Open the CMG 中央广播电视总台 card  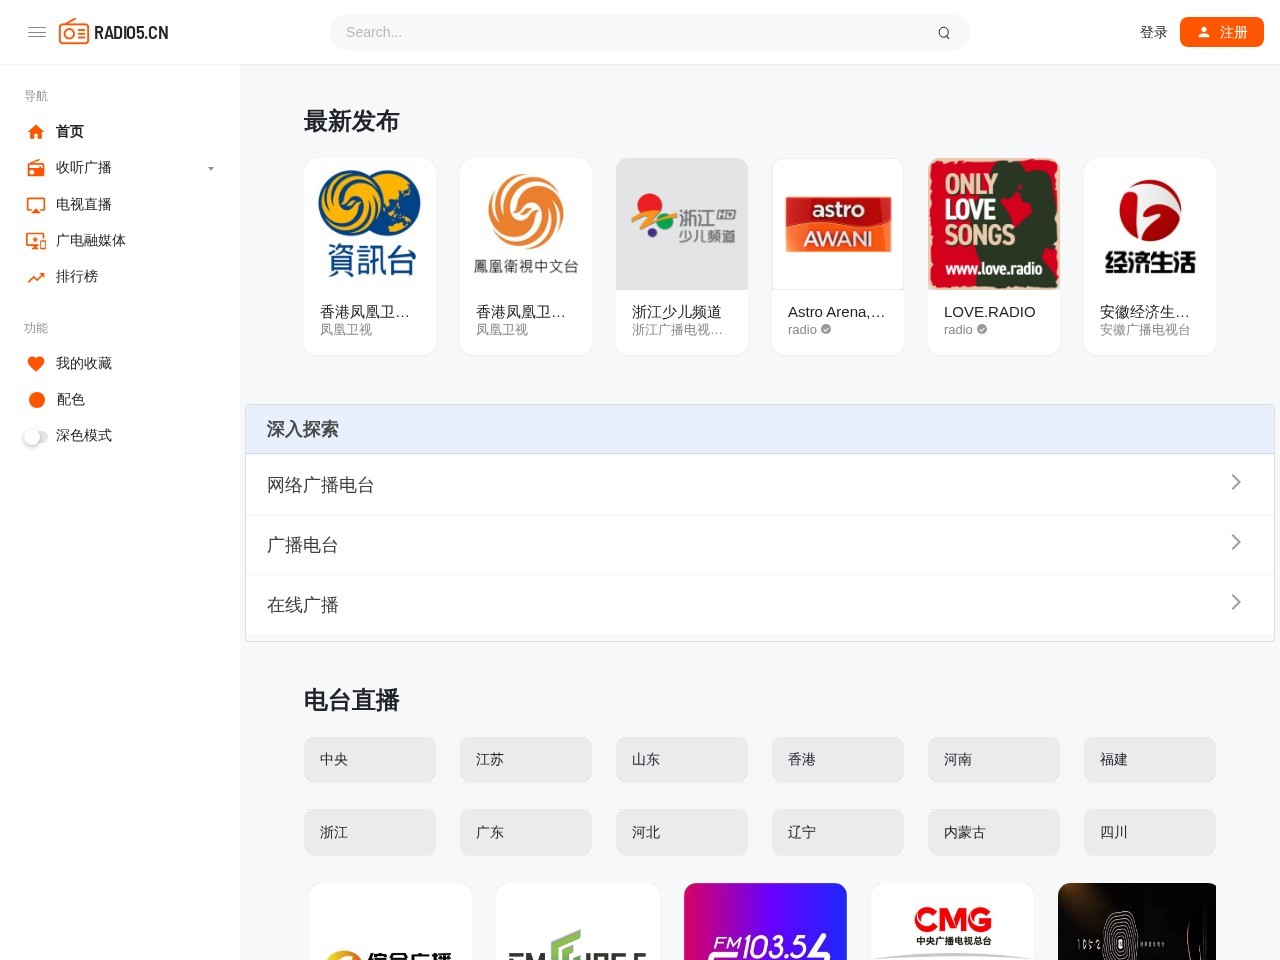[x=952, y=921]
